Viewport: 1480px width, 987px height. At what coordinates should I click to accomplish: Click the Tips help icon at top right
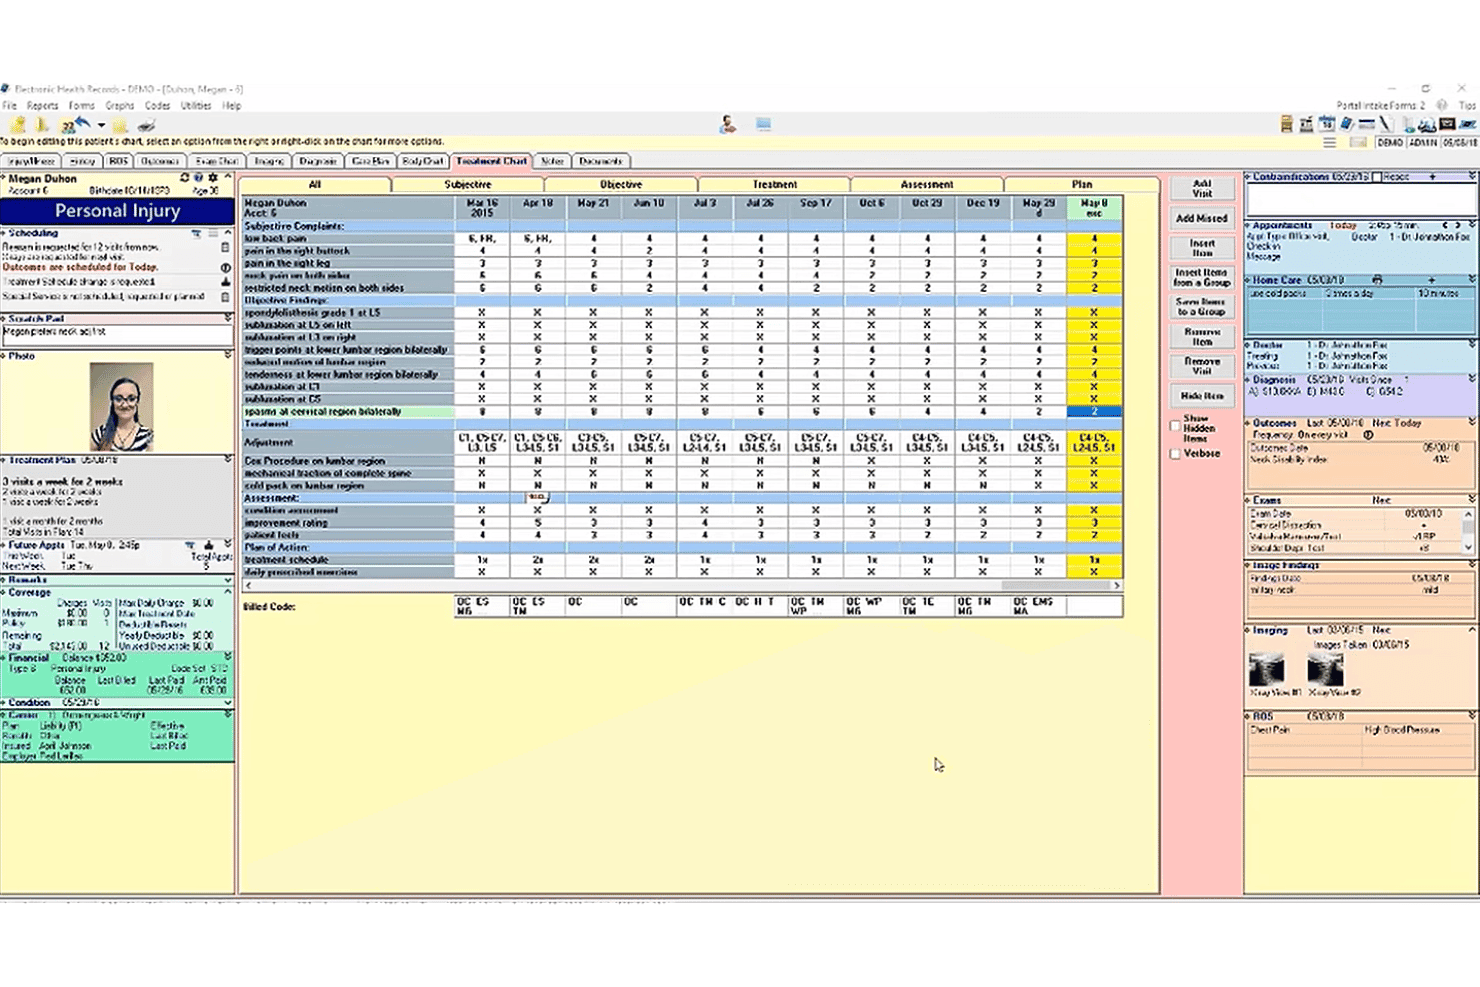click(1442, 105)
